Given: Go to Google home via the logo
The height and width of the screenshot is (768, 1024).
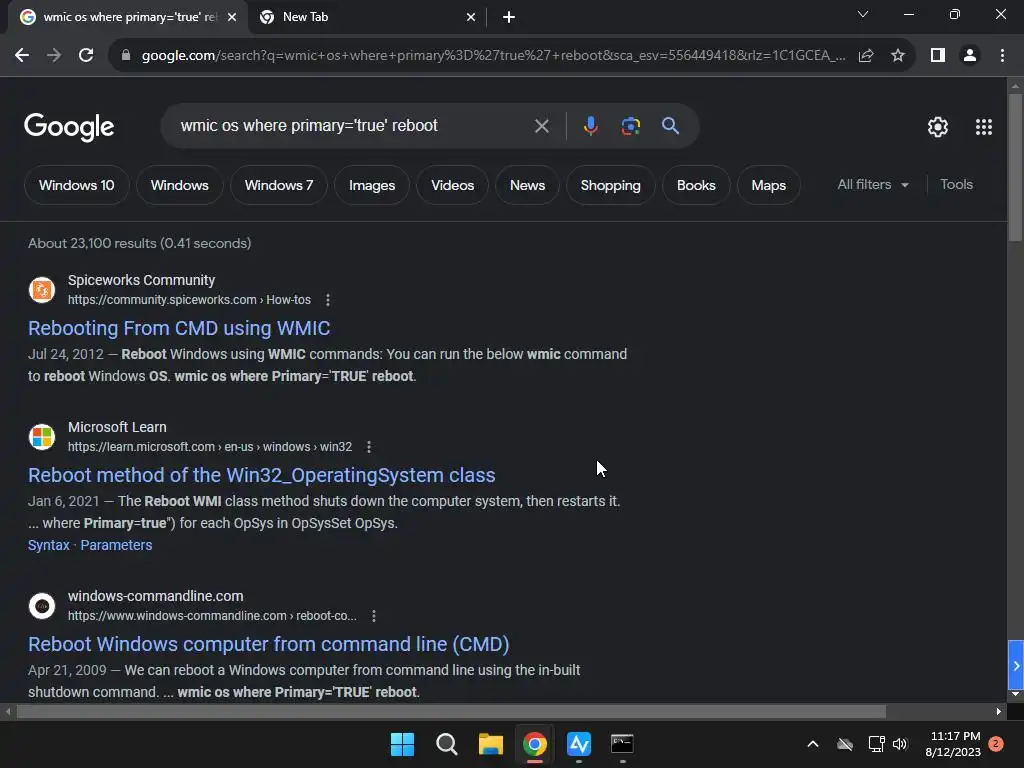Looking at the screenshot, I should pos(69,127).
